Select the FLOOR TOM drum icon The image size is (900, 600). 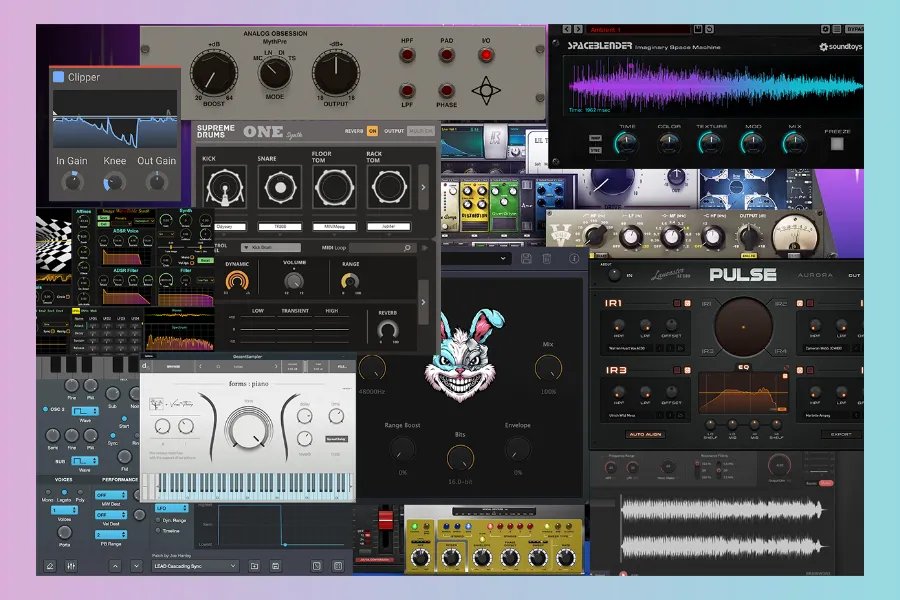pyautogui.click(x=334, y=187)
